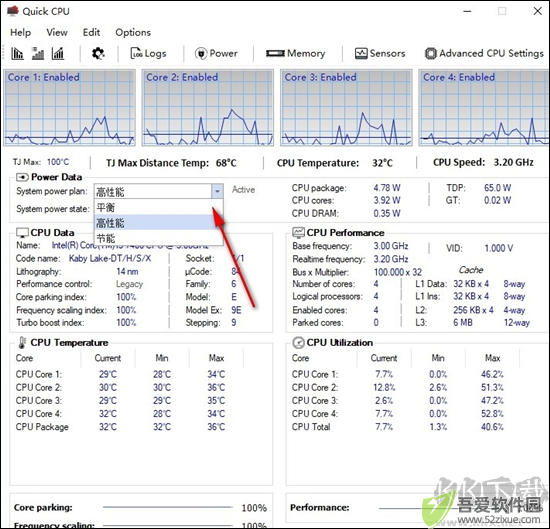This screenshot has width=550, height=529.
Task: Open the Help menu
Action: [x=20, y=32]
